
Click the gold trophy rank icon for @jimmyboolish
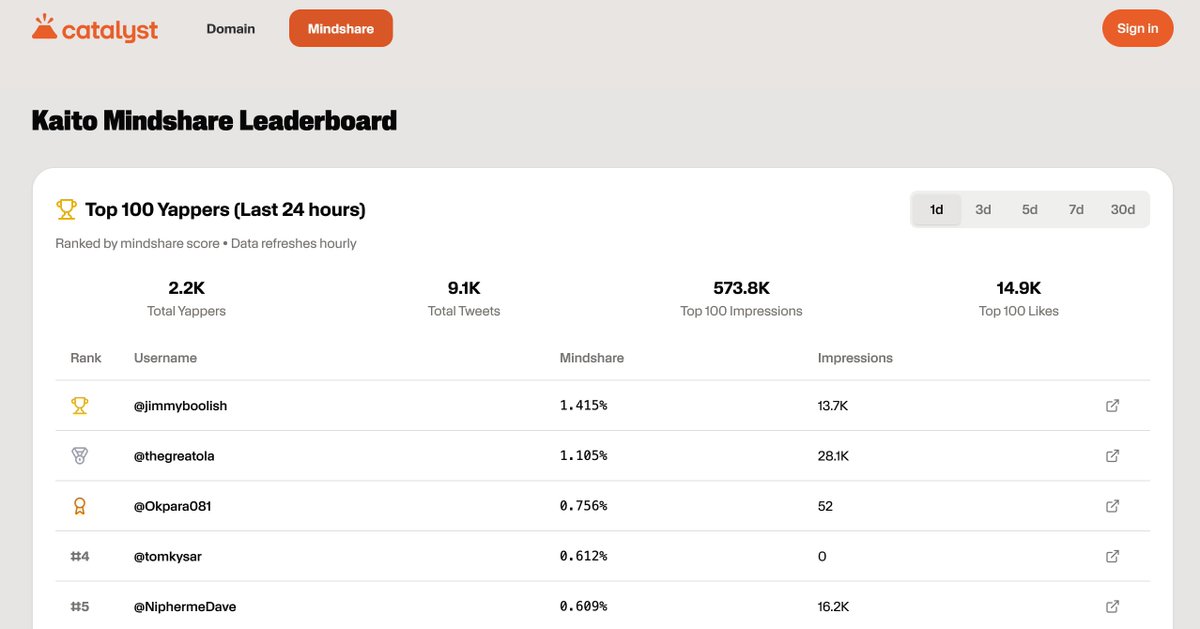(79, 405)
